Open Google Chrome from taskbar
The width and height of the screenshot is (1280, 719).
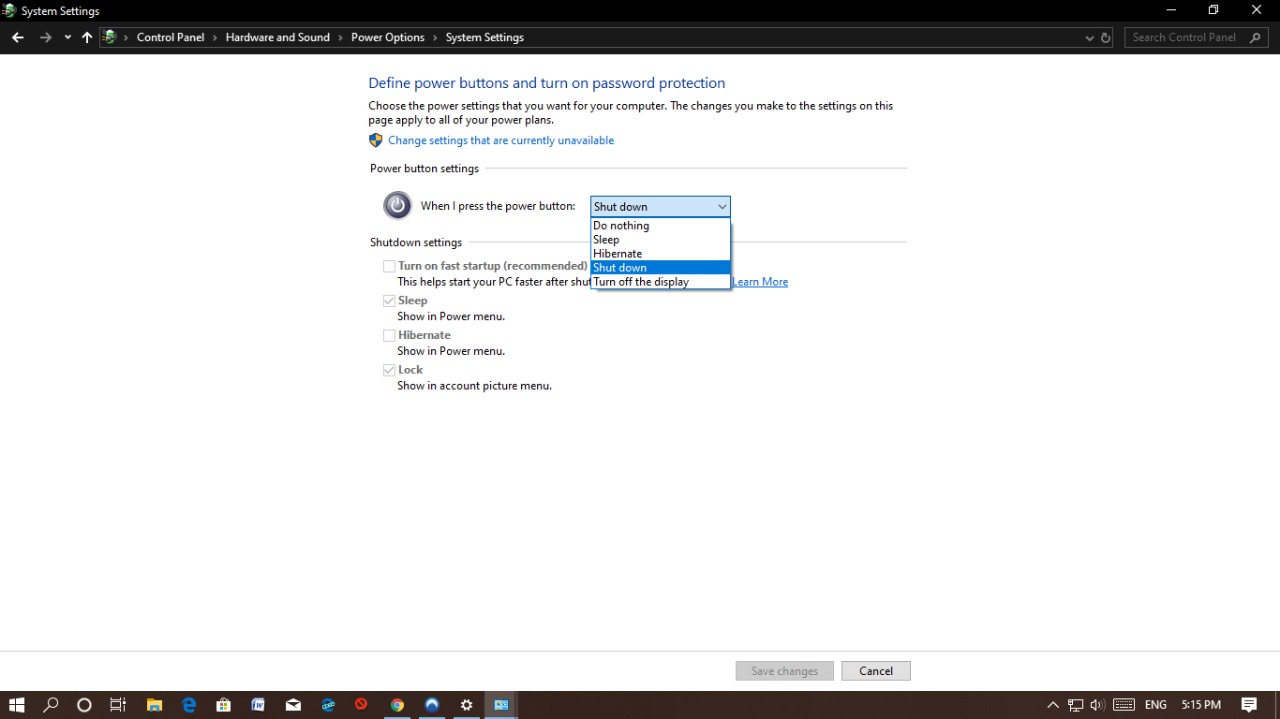tap(397, 705)
